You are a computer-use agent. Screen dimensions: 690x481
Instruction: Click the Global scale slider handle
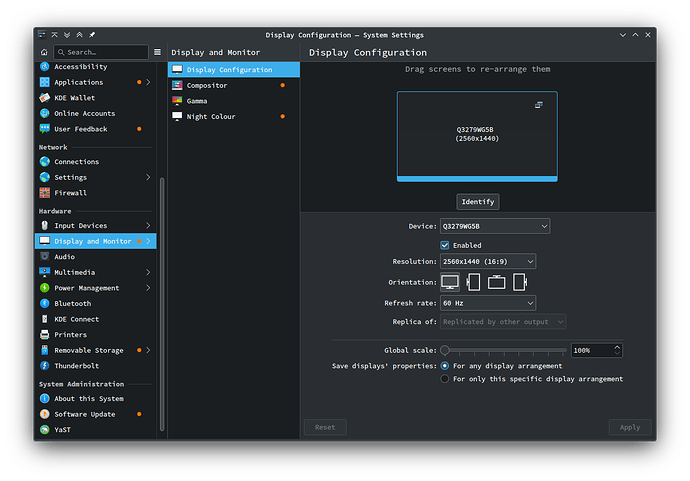(x=445, y=350)
